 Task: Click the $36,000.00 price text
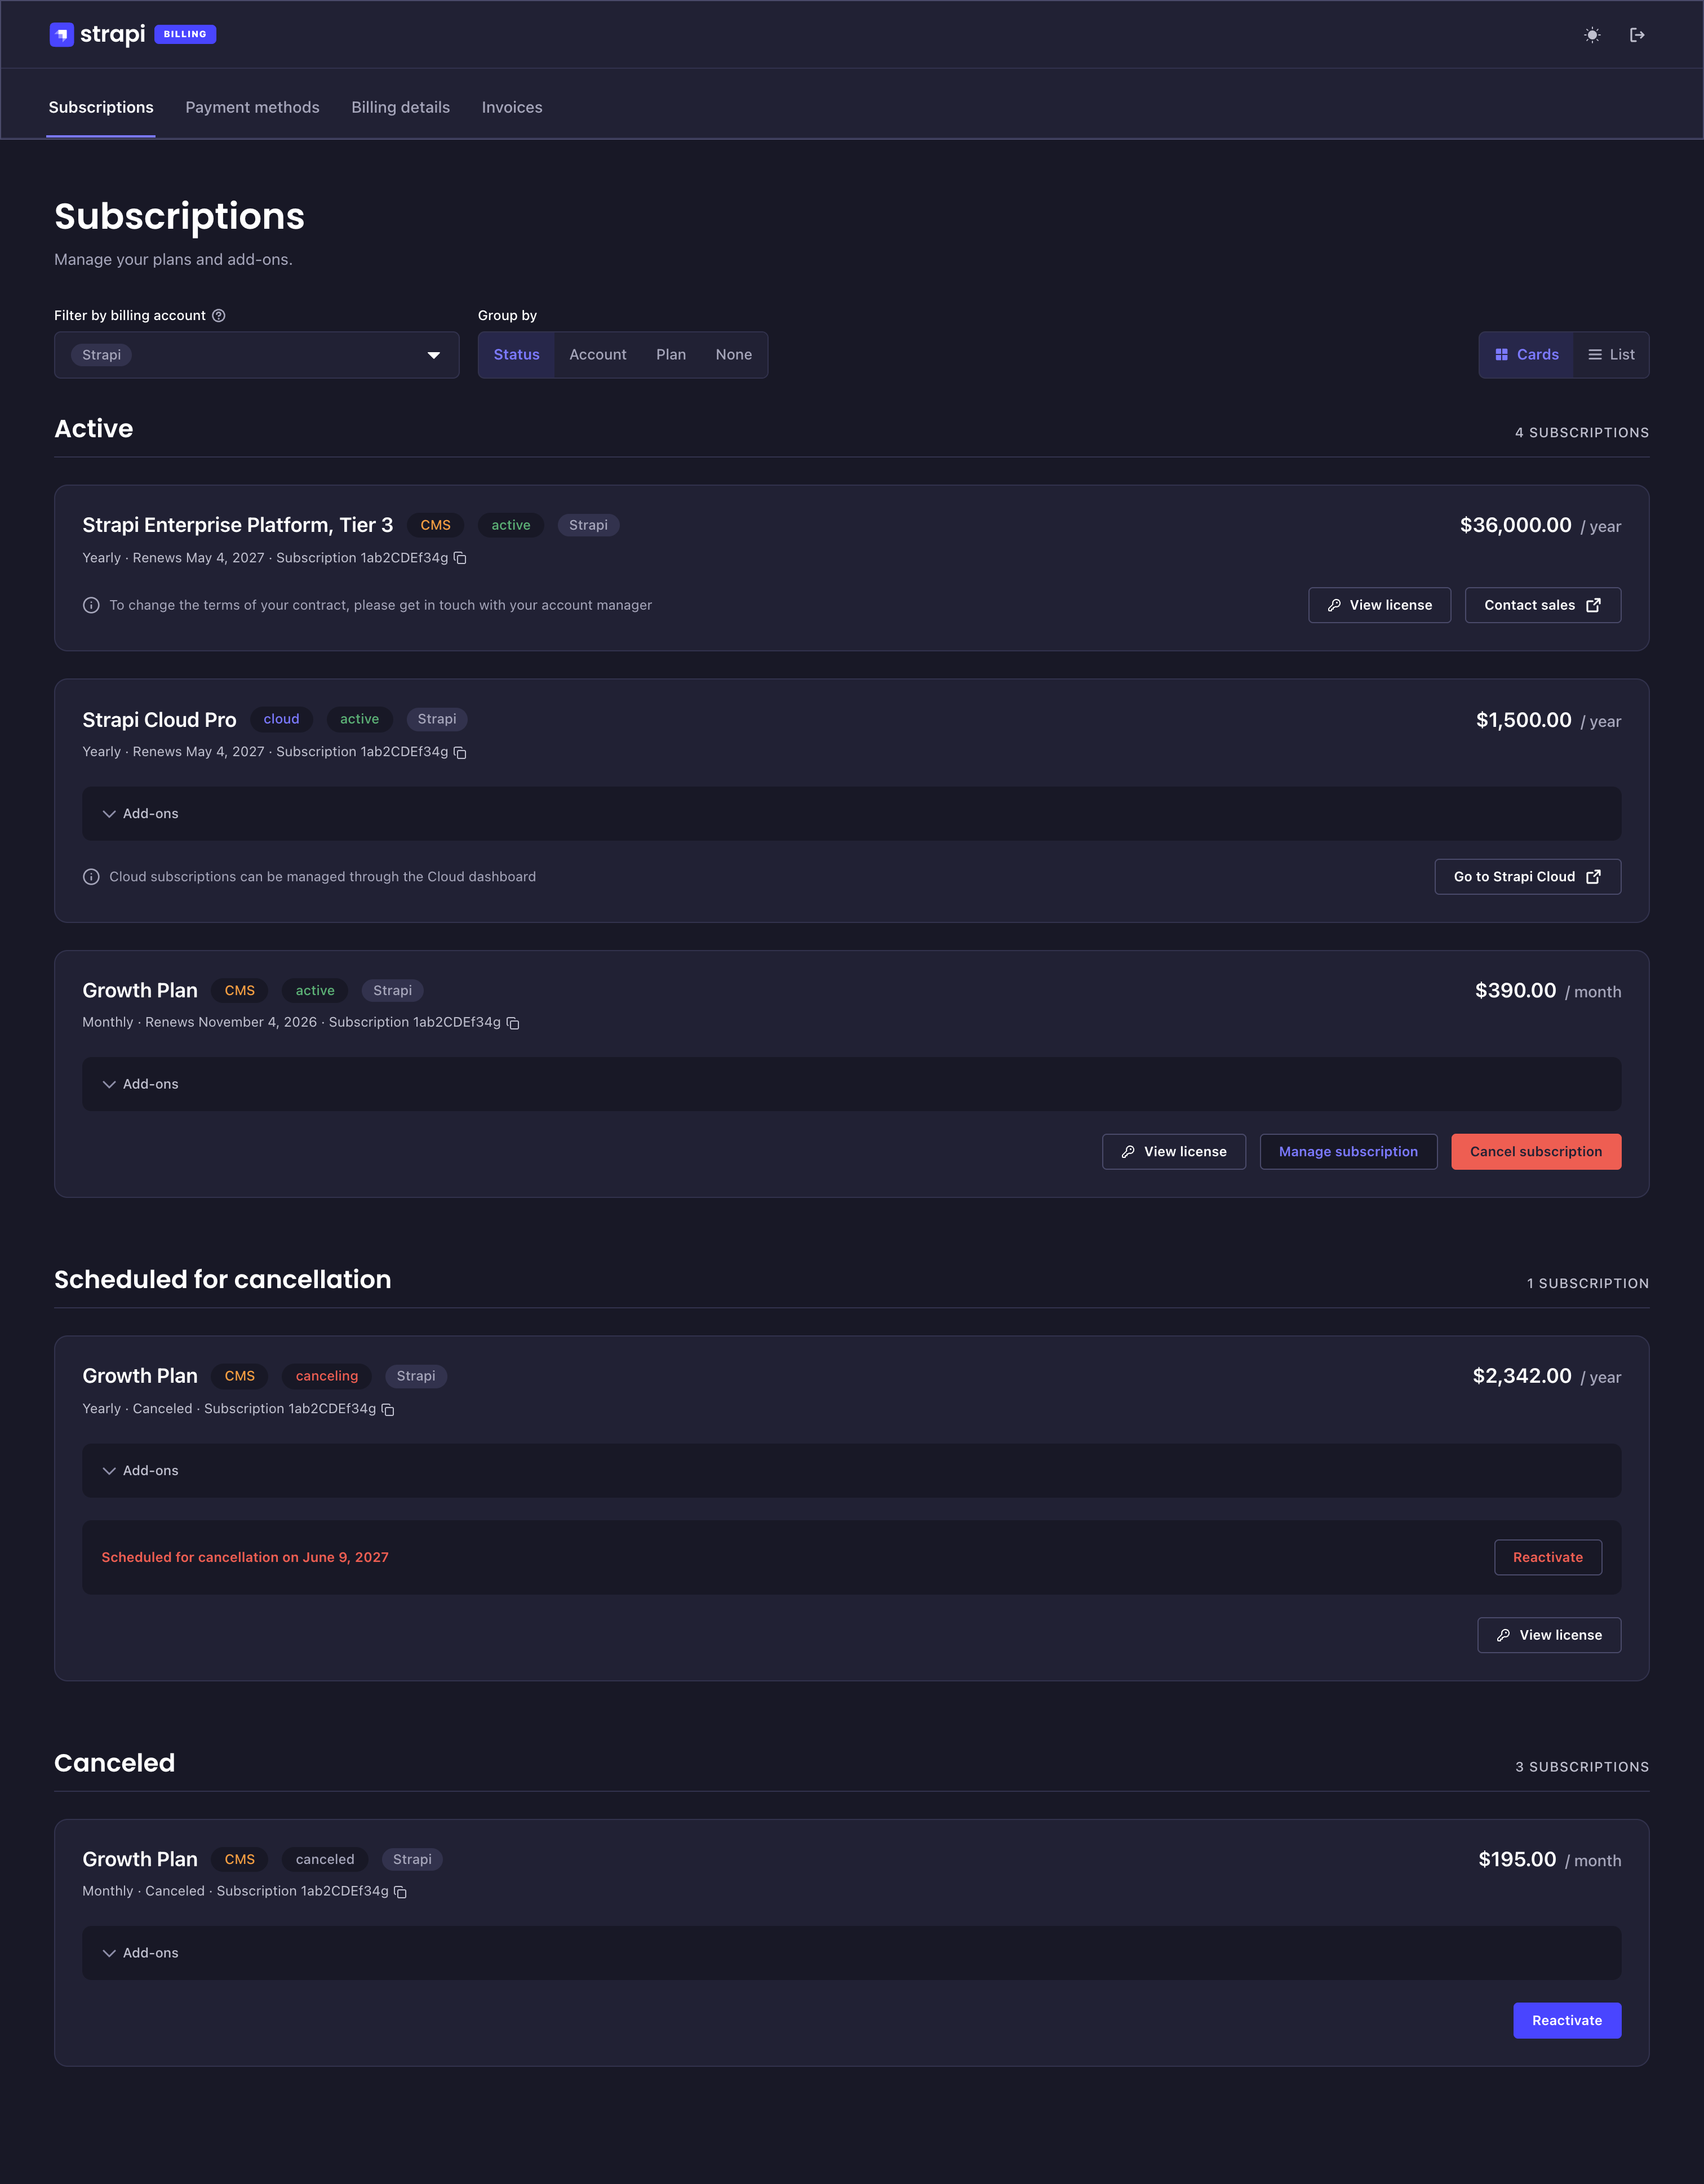click(x=1515, y=525)
